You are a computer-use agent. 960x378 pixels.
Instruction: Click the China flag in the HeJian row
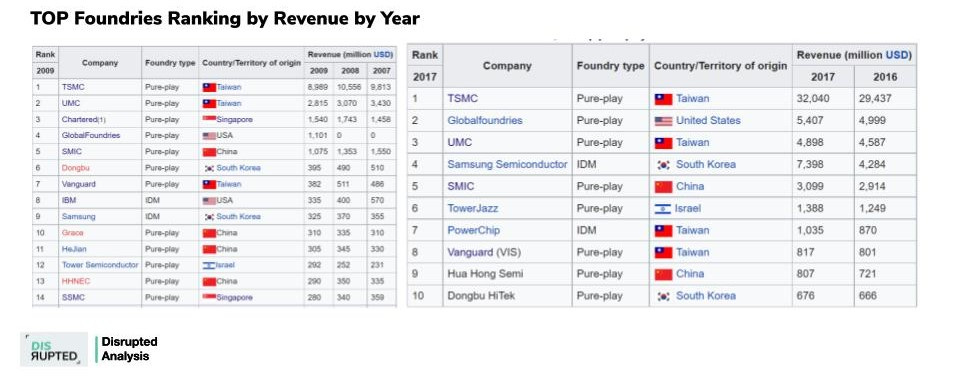209,249
